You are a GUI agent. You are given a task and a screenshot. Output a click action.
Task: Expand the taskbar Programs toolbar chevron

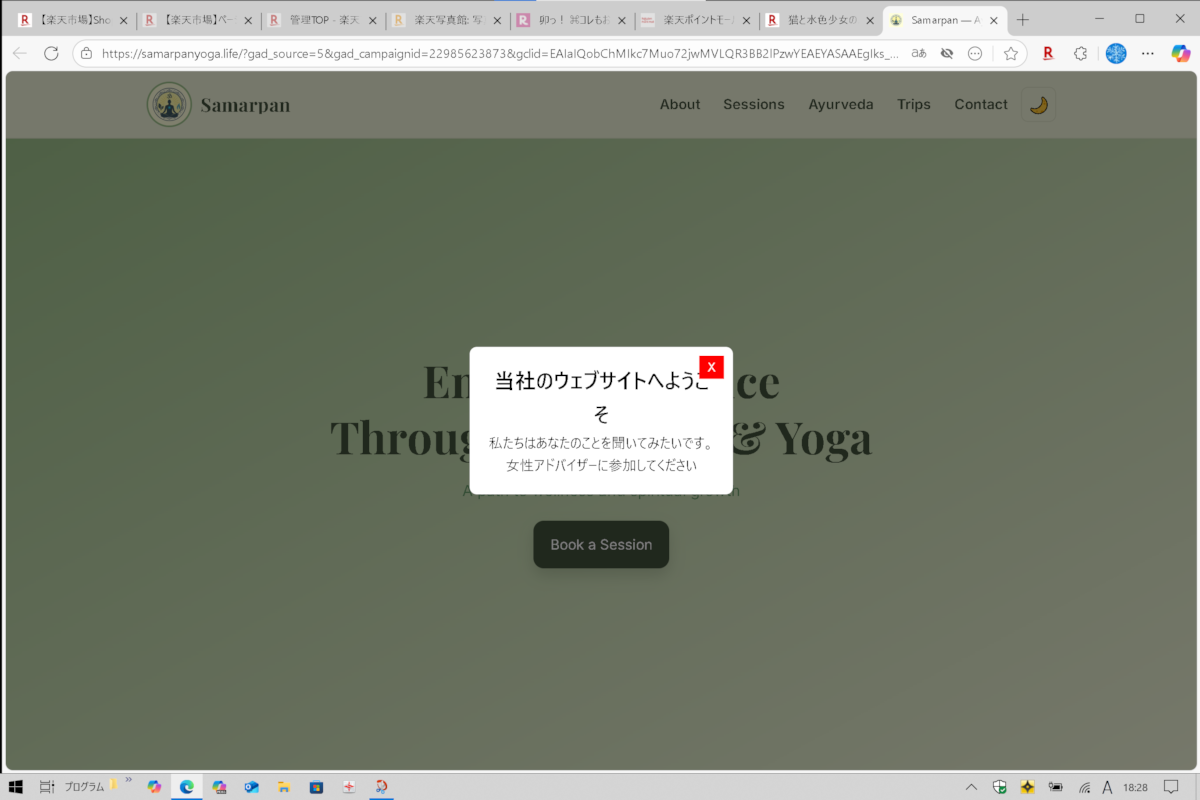coord(128,781)
